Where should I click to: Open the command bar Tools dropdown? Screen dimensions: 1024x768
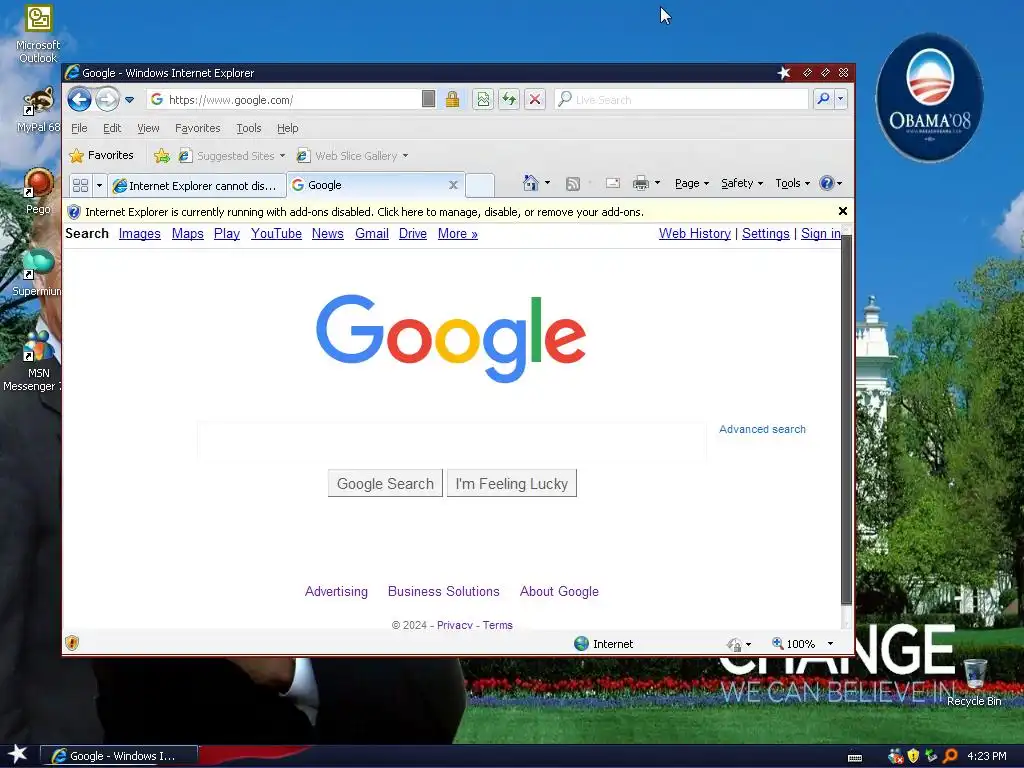(792, 184)
